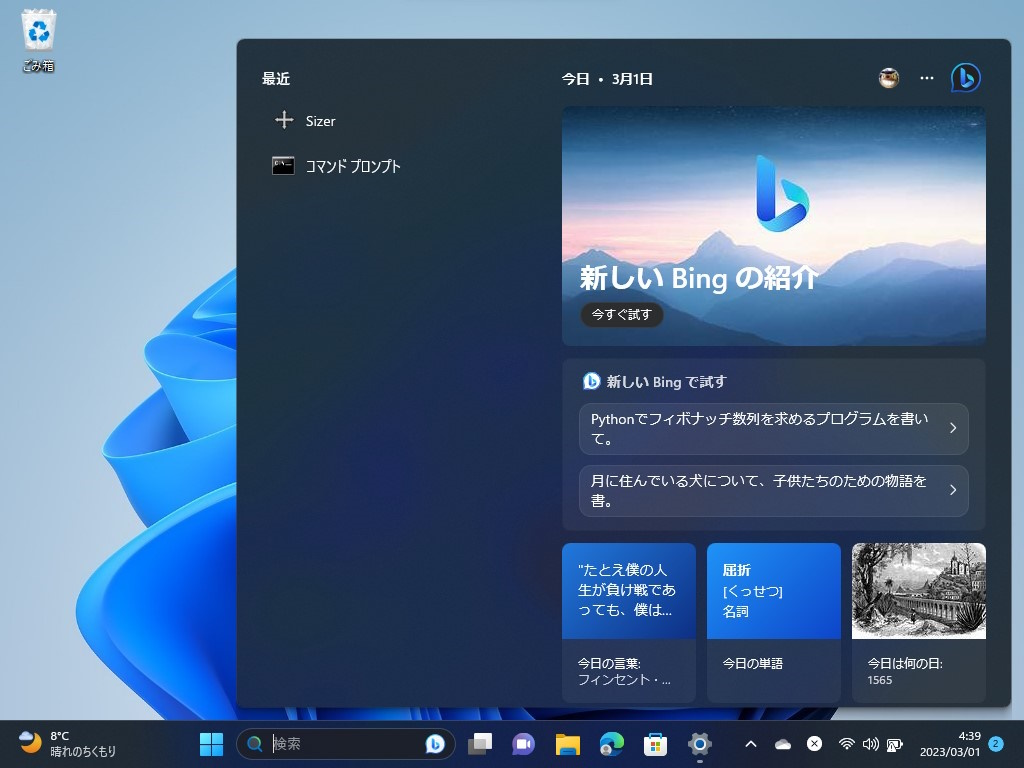Click the Bing icon inside the search box
The height and width of the screenshot is (768, 1024).
pos(437,745)
